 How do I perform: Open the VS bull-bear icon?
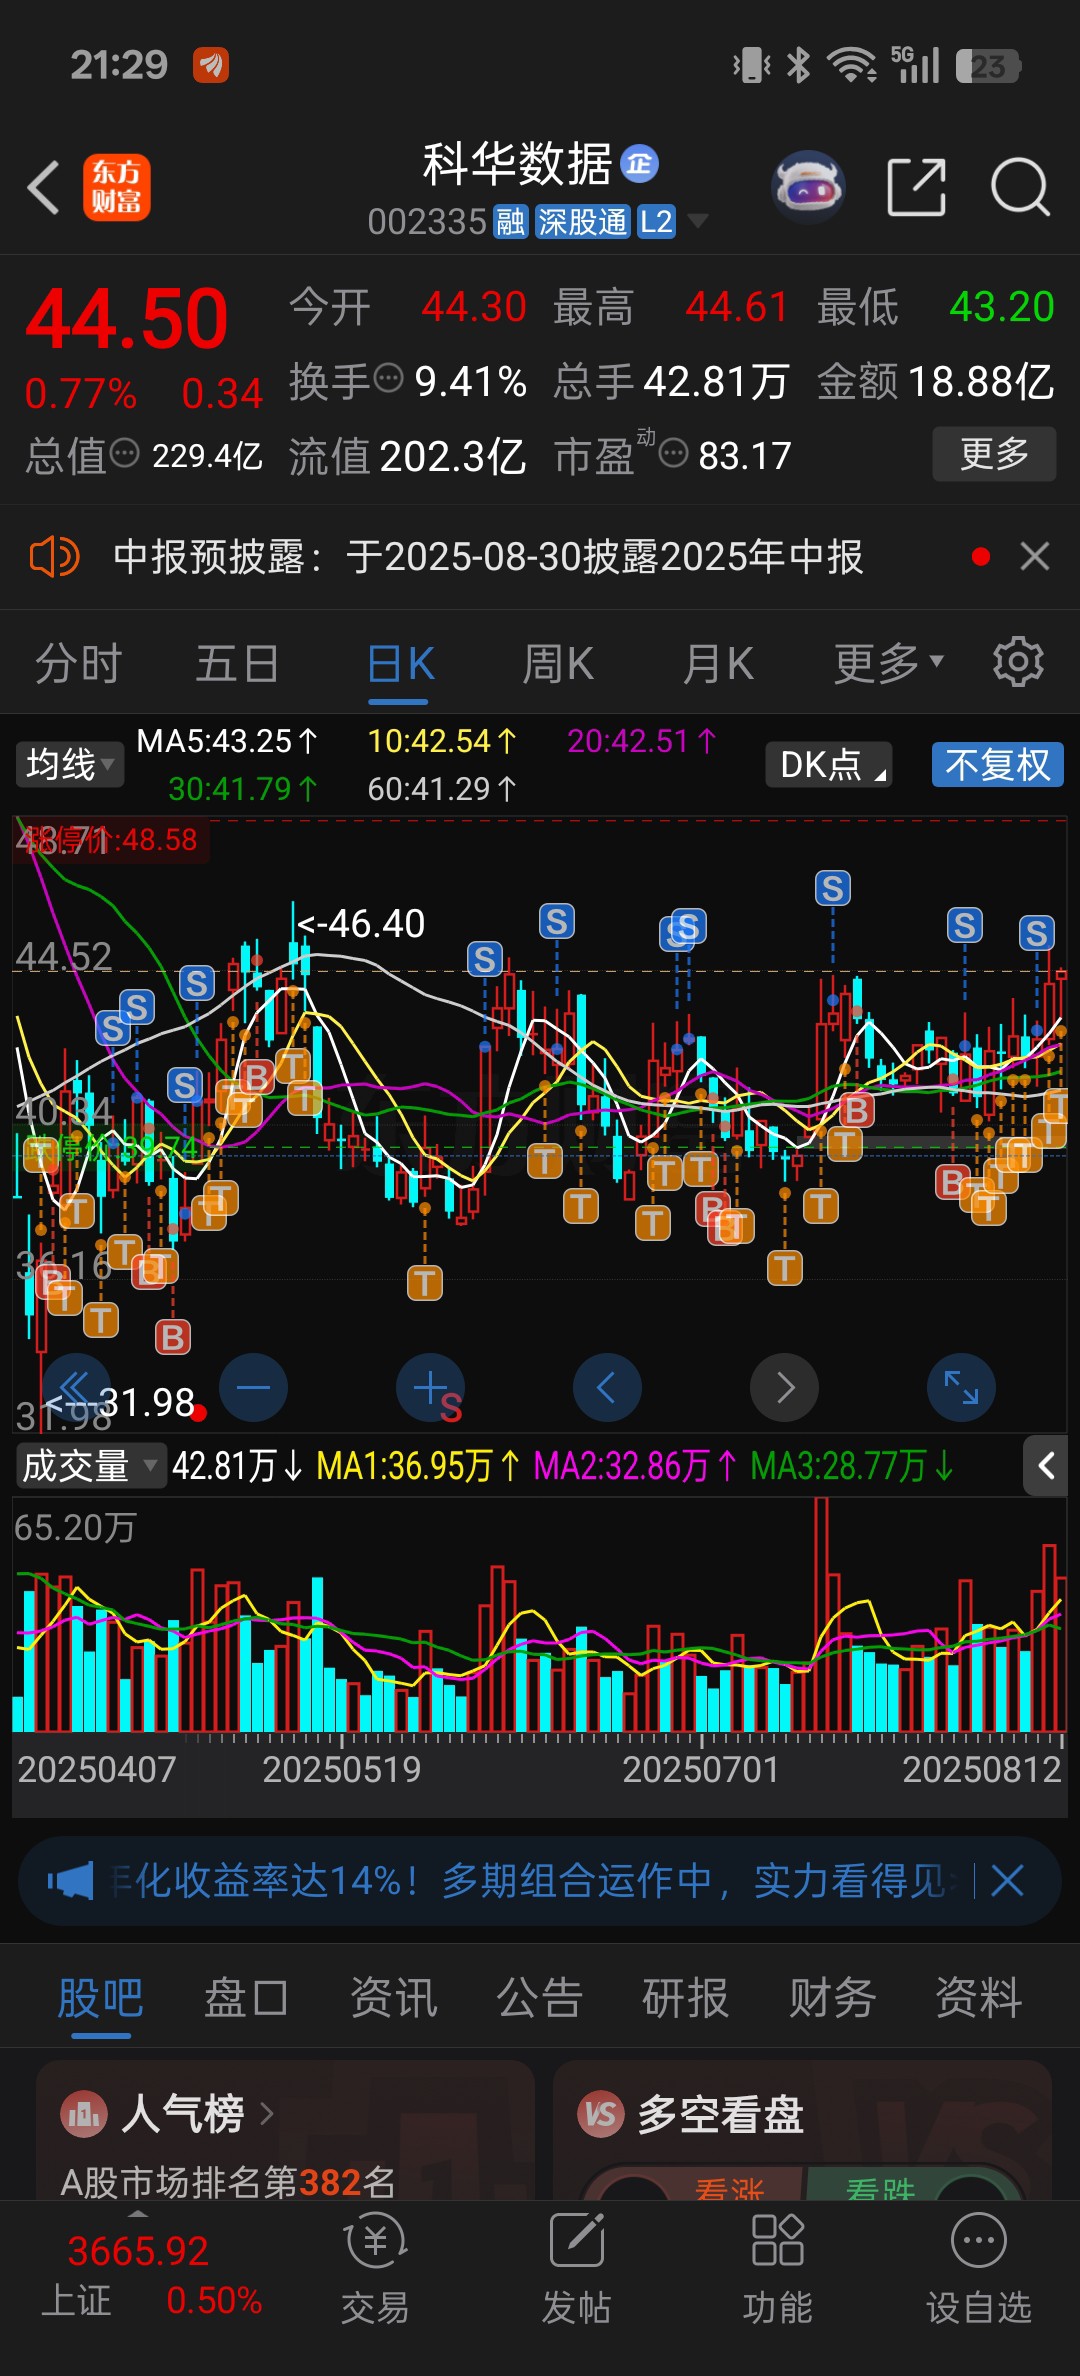601,2114
